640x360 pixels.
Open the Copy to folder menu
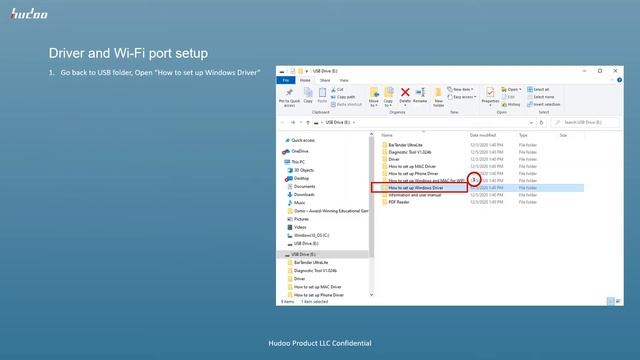(388, 97)
